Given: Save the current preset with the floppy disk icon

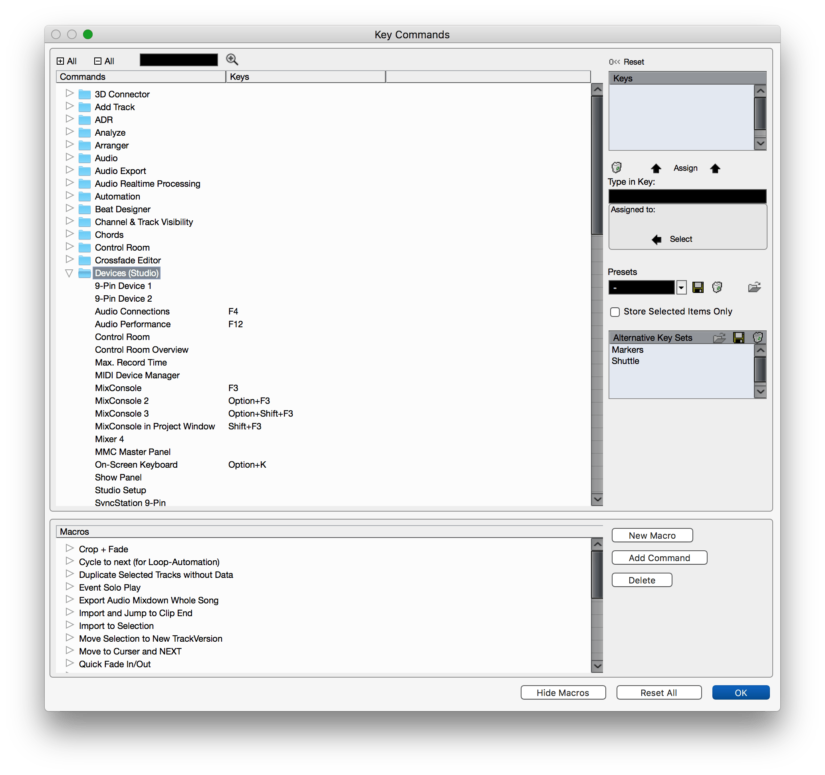Looking at the screenshot, I should click(697, 287).
